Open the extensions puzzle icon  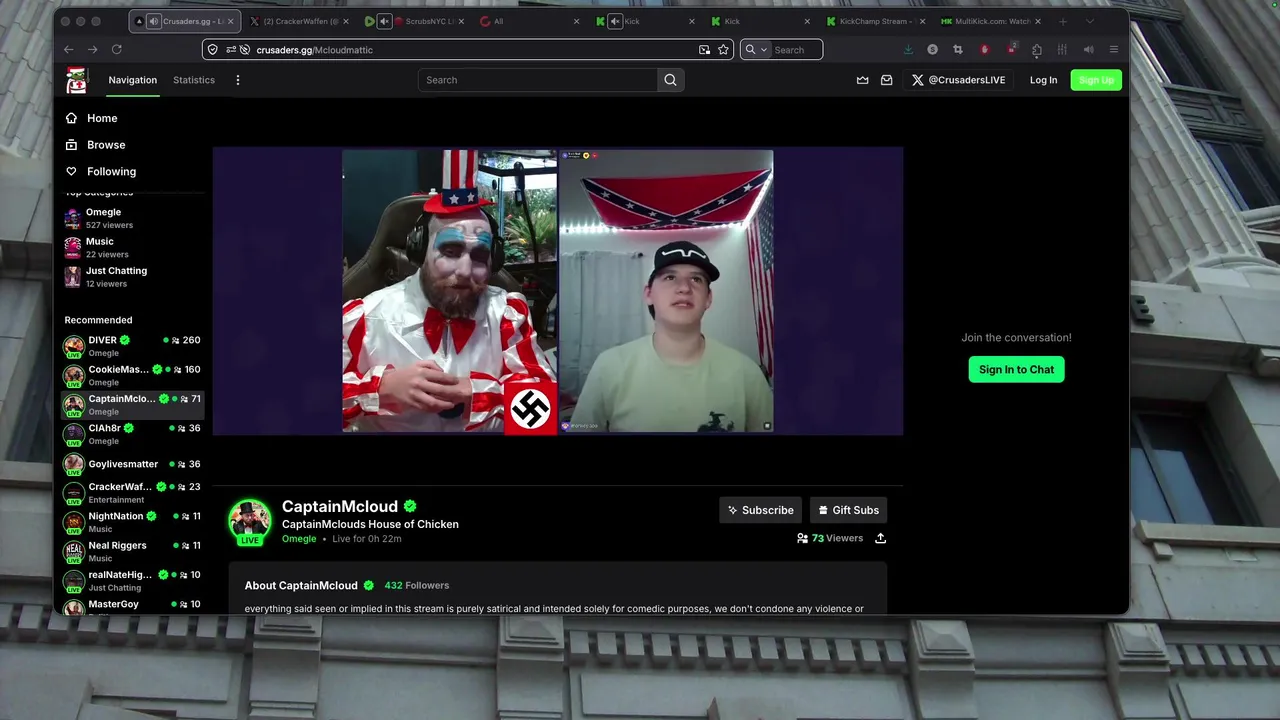(1036, 49)
